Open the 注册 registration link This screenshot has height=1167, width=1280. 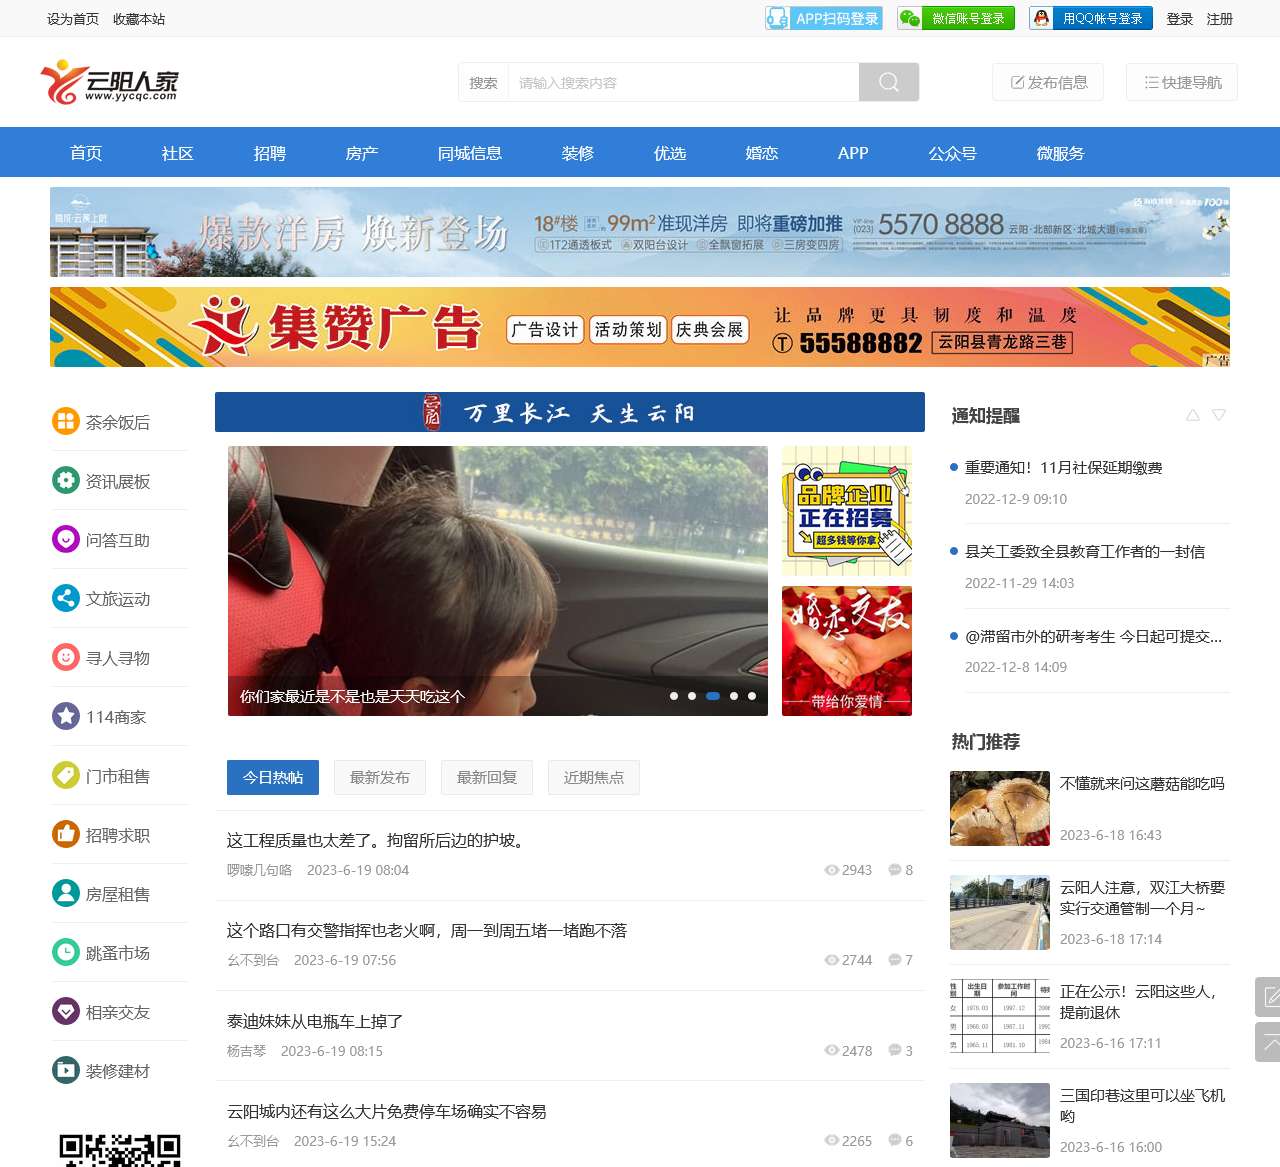tap(1221, 18)
